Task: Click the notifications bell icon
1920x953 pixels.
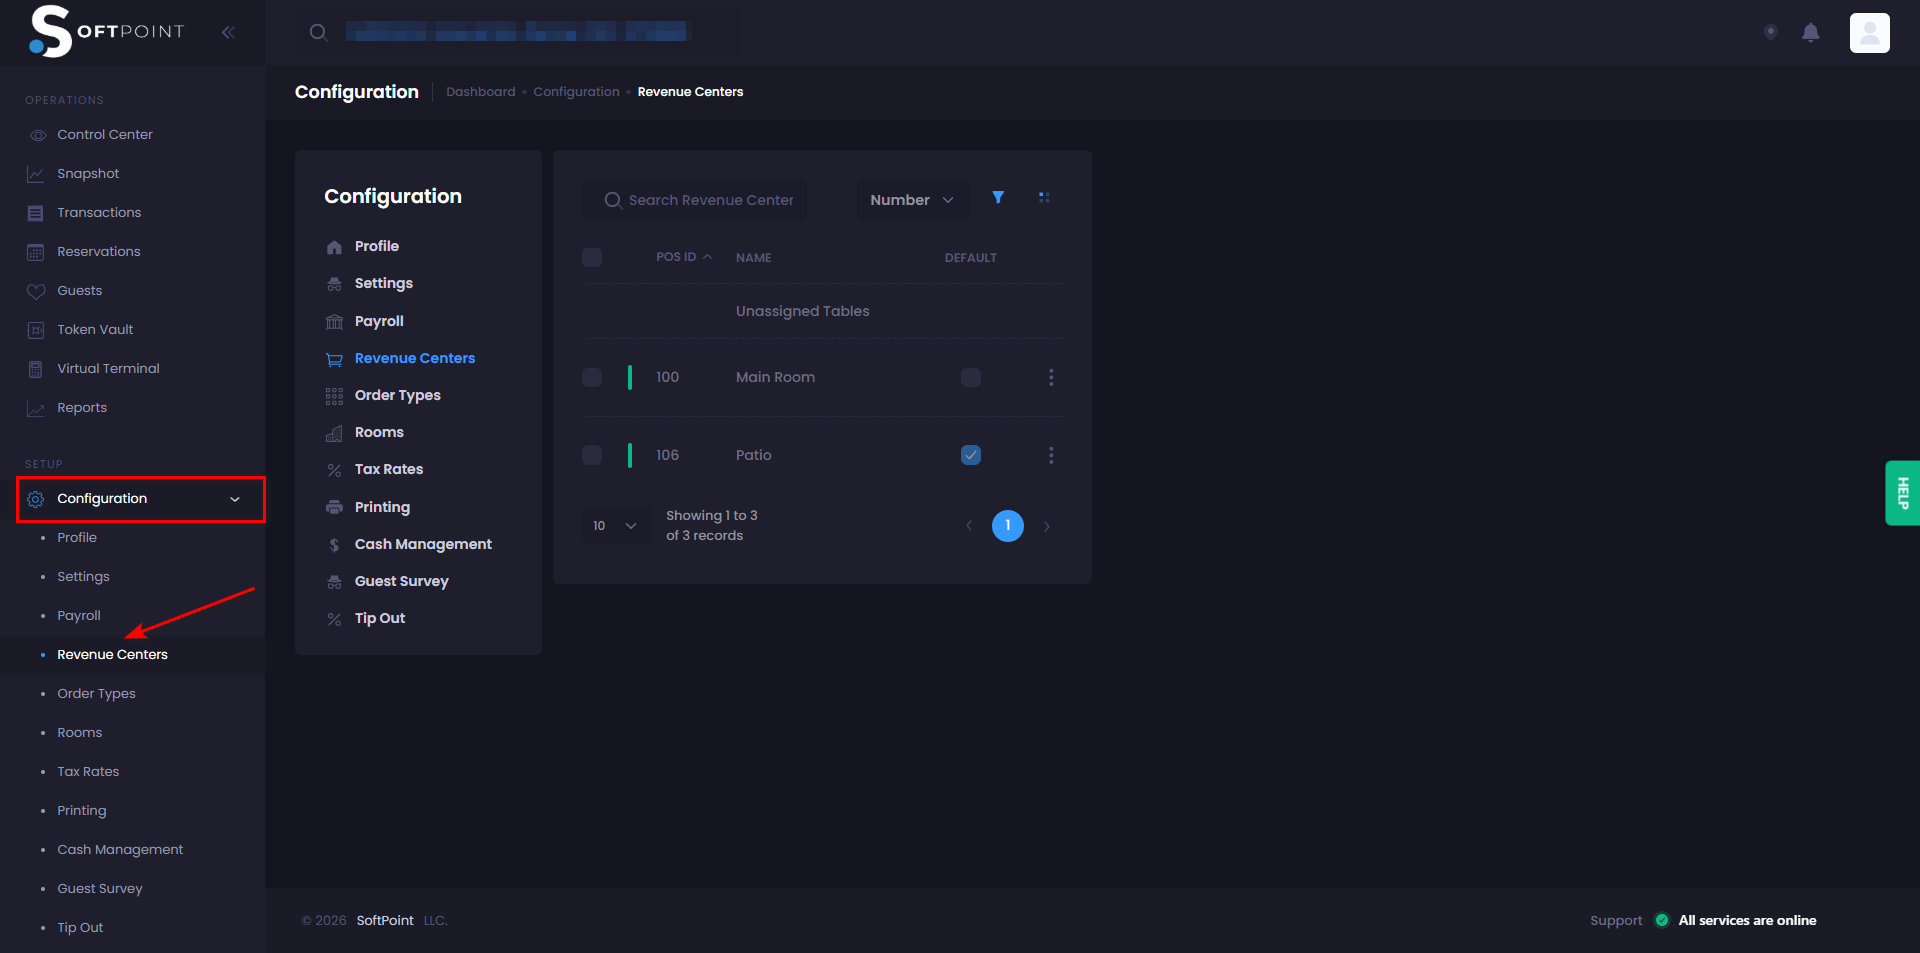Action: 1810,33
